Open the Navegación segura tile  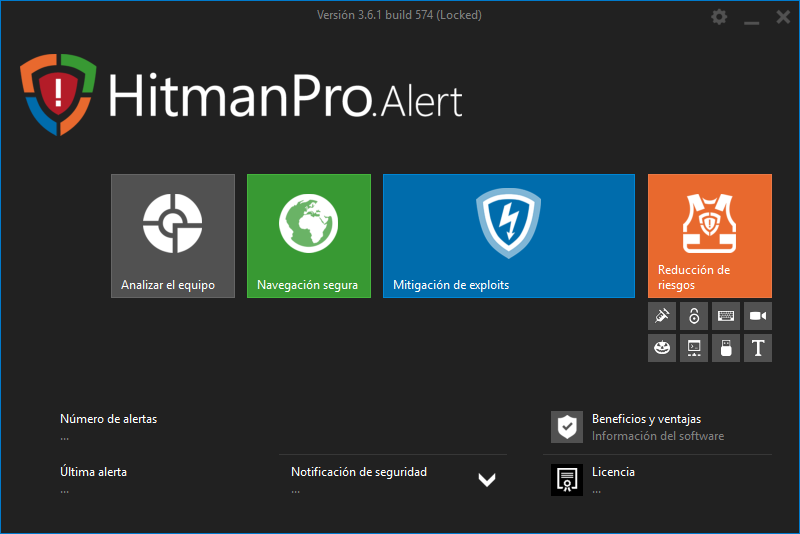[309, 236]
